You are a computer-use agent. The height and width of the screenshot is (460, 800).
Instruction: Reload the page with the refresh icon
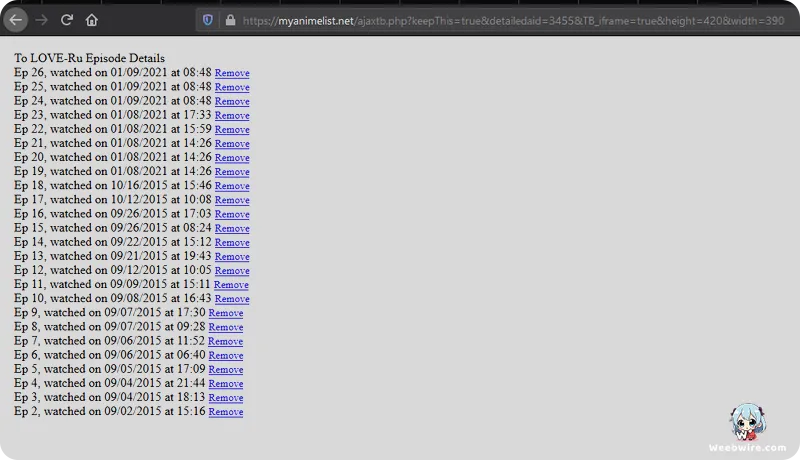click(x=67, y=19)
